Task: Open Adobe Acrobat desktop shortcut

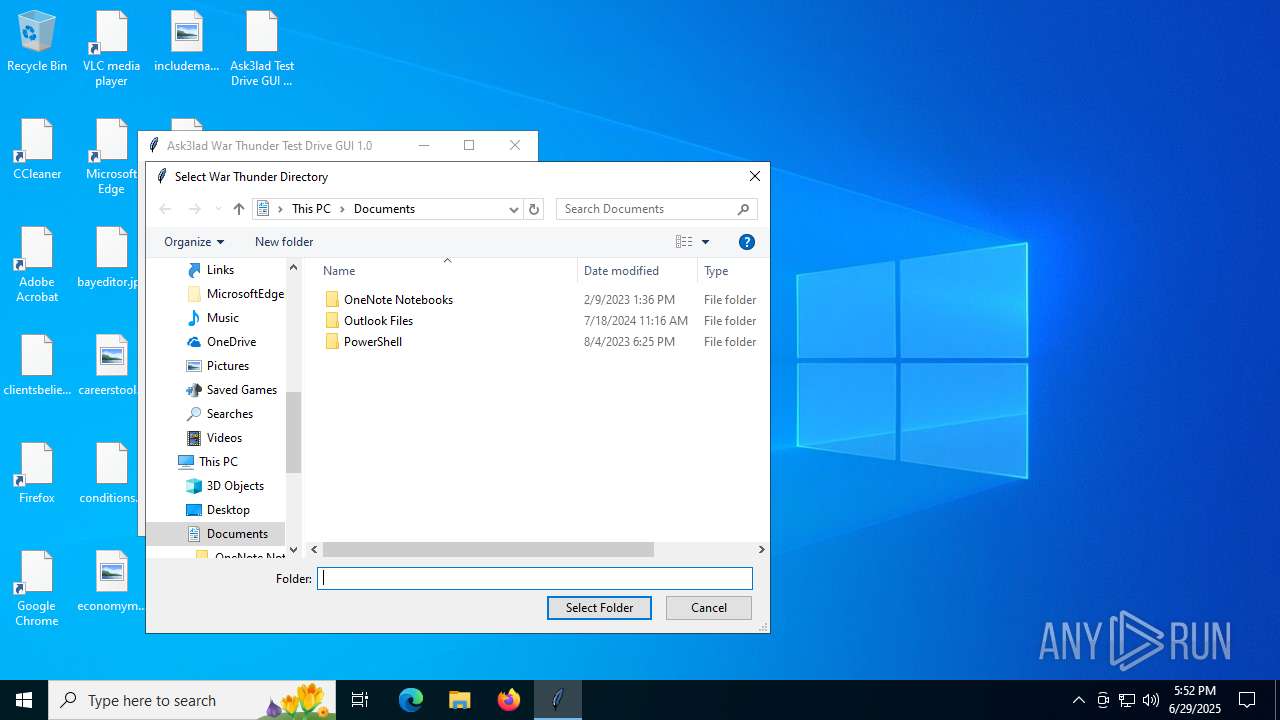Action: (x=37, y=265)
